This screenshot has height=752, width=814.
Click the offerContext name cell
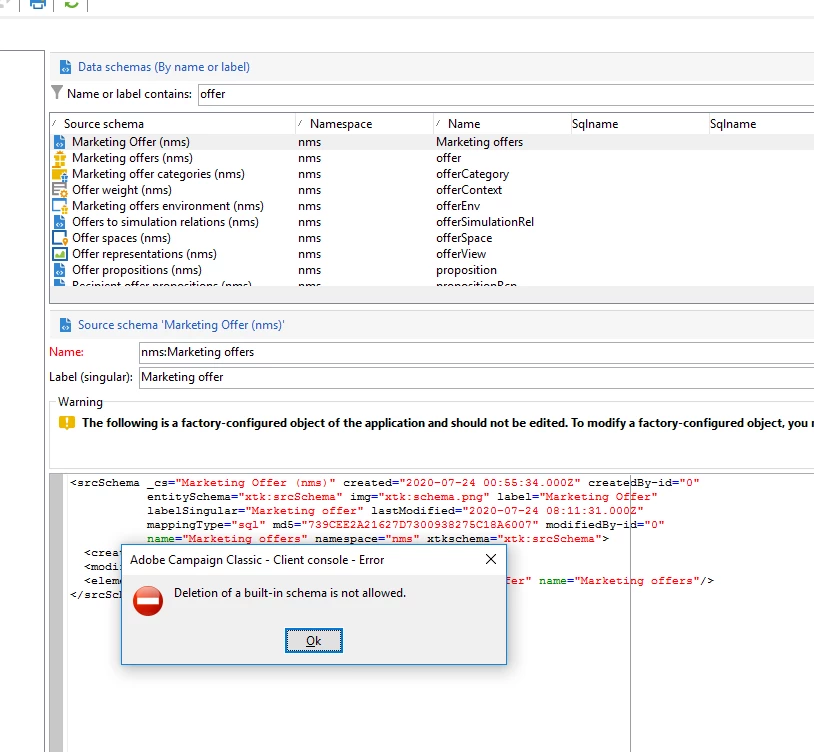469,190
